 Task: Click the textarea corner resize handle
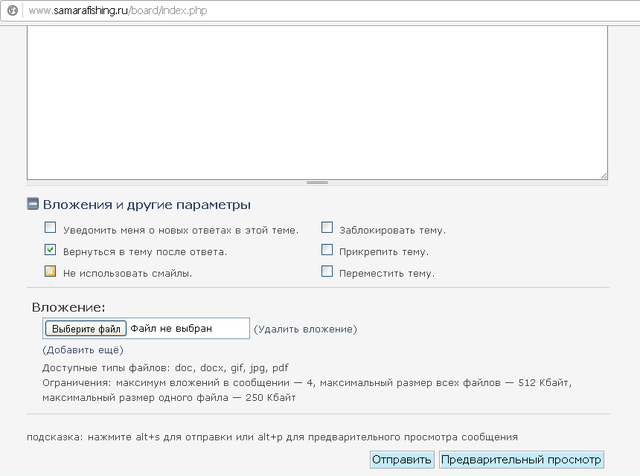tap(603, 175)
